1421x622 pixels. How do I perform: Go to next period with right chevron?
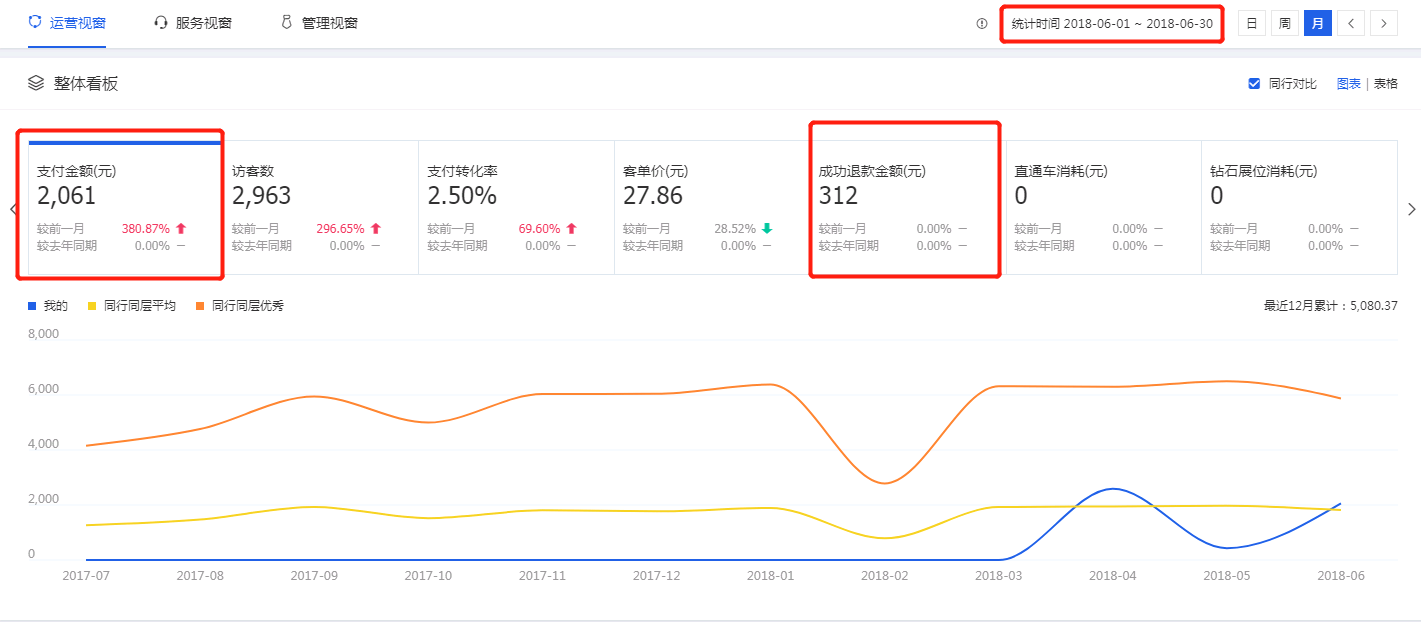(x=1384, y=23)
